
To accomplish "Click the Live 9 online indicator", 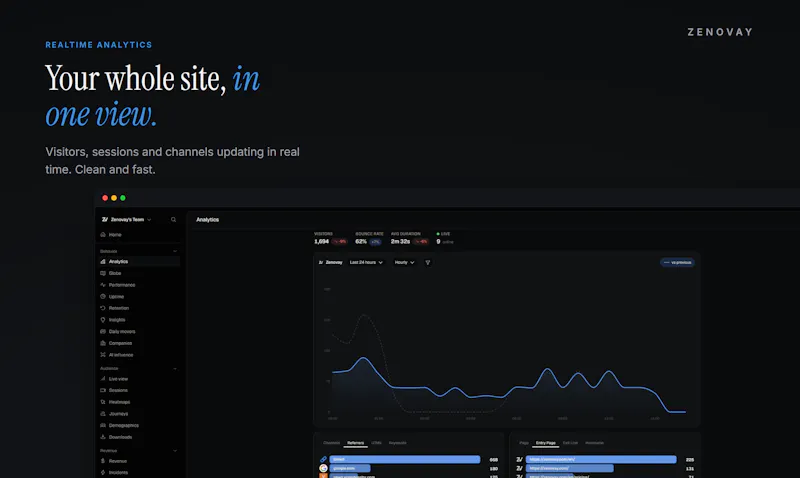I will coord(445,238).
